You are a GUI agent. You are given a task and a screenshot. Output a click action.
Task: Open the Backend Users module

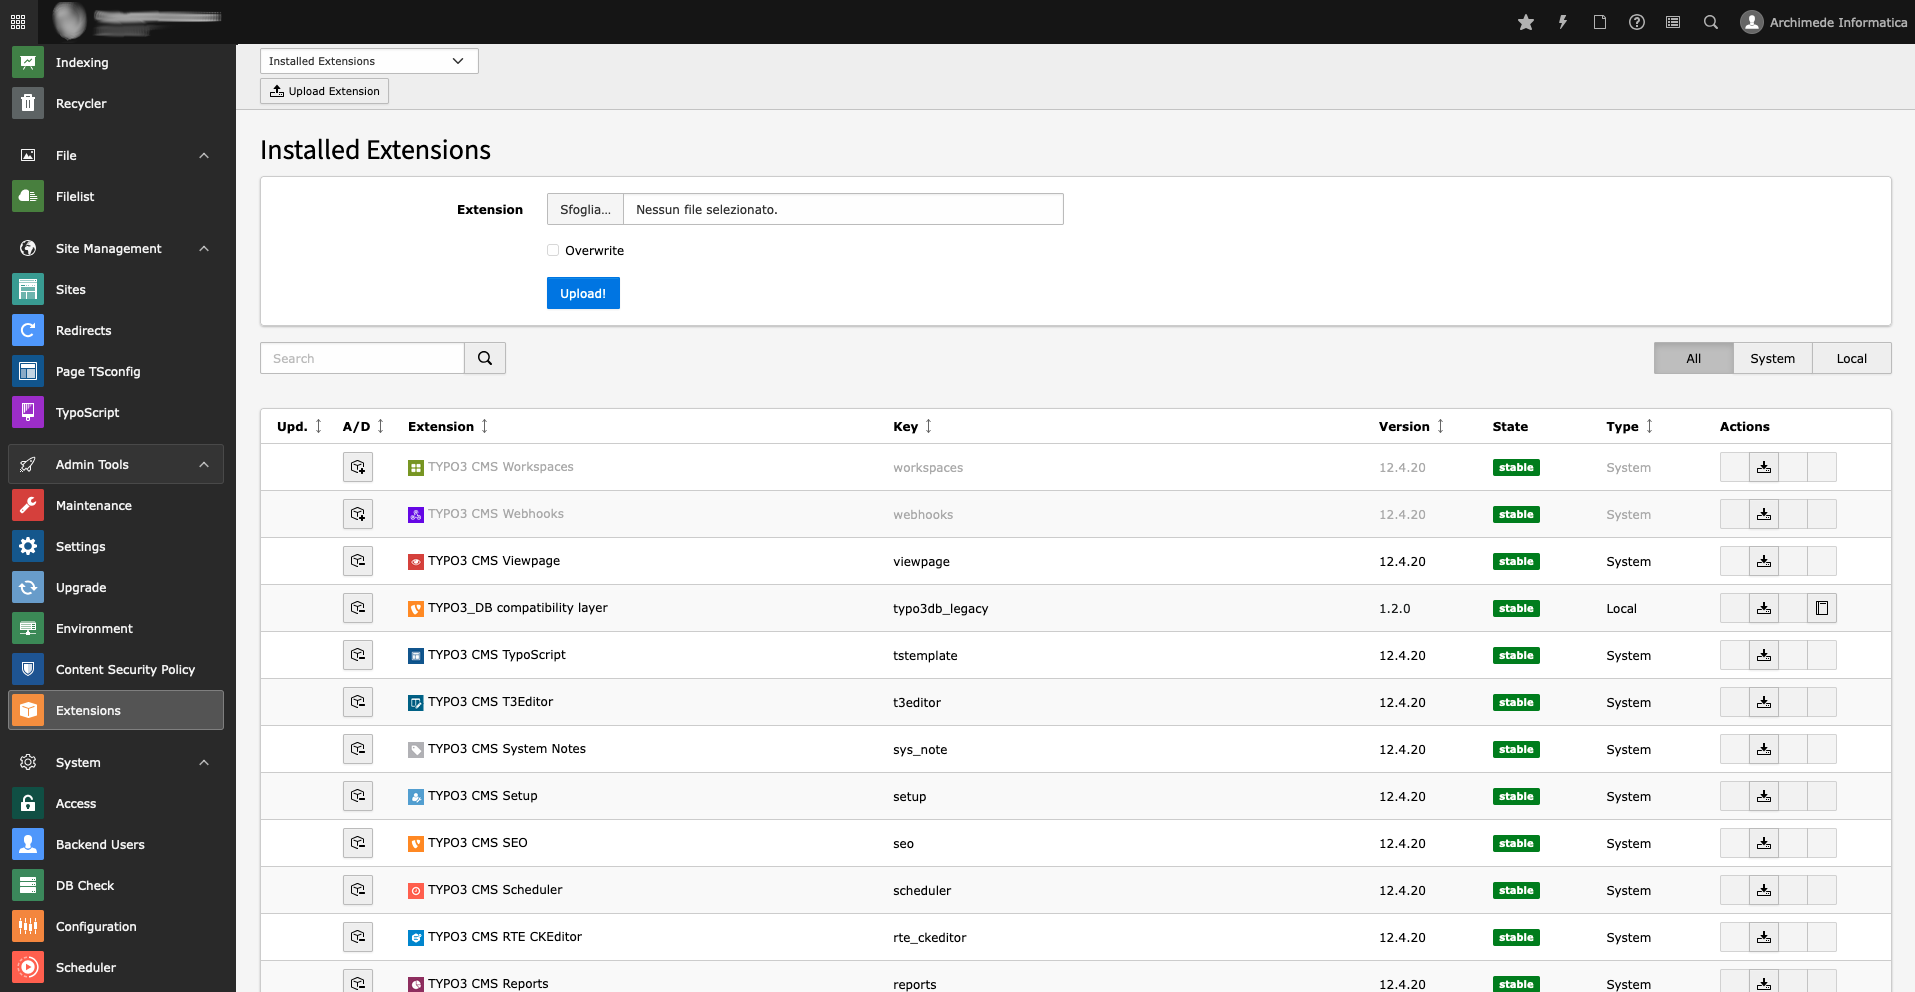116,844
